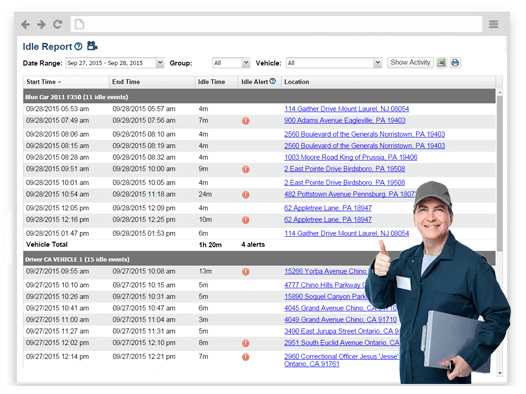Open the browser hamburger menu
This screenshot has height=394, width=526.
493,24
